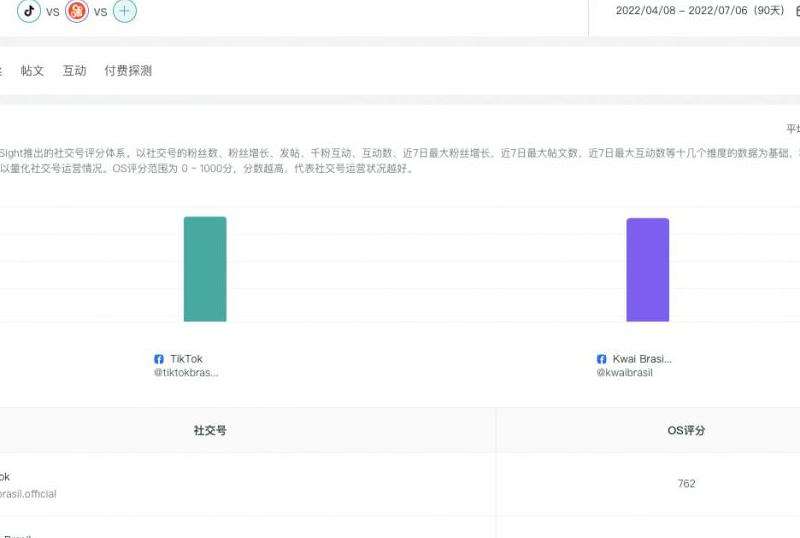Open the date range 2022/04/08 – 2022/07/06 picker
The width and height of the screenshot is (800, 538).
[699, 11]
